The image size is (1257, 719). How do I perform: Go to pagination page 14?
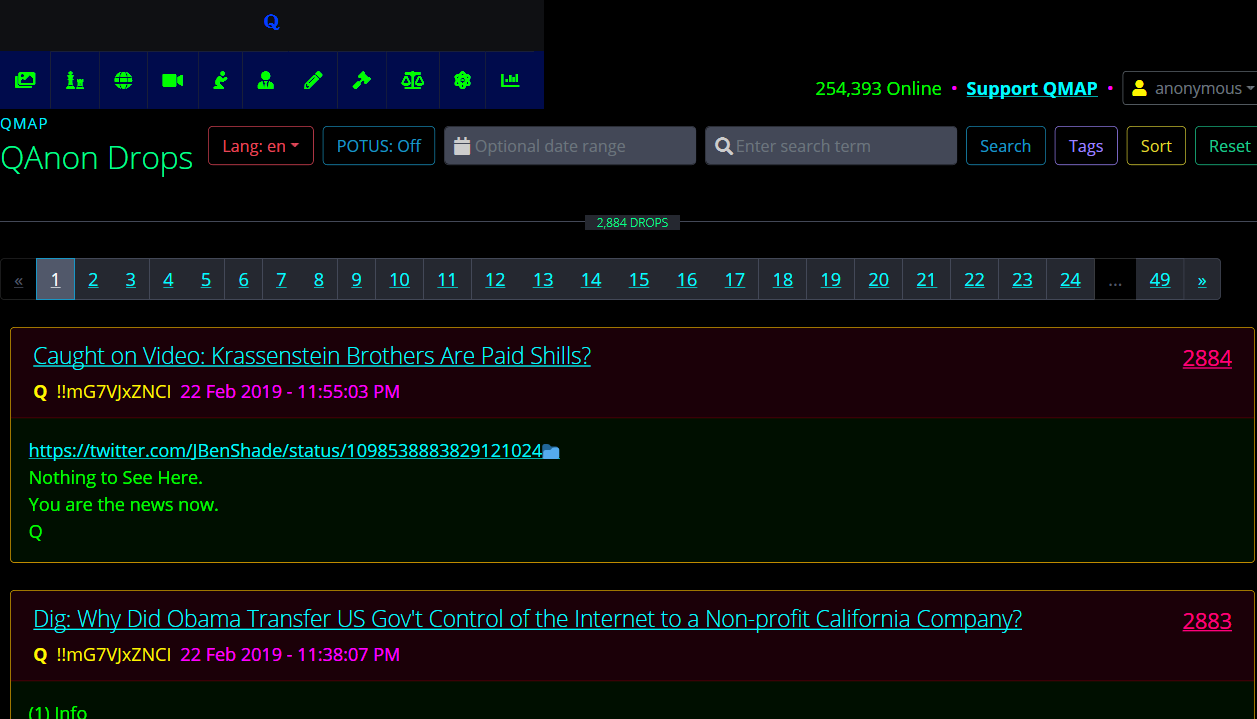[x=591, y=279]
